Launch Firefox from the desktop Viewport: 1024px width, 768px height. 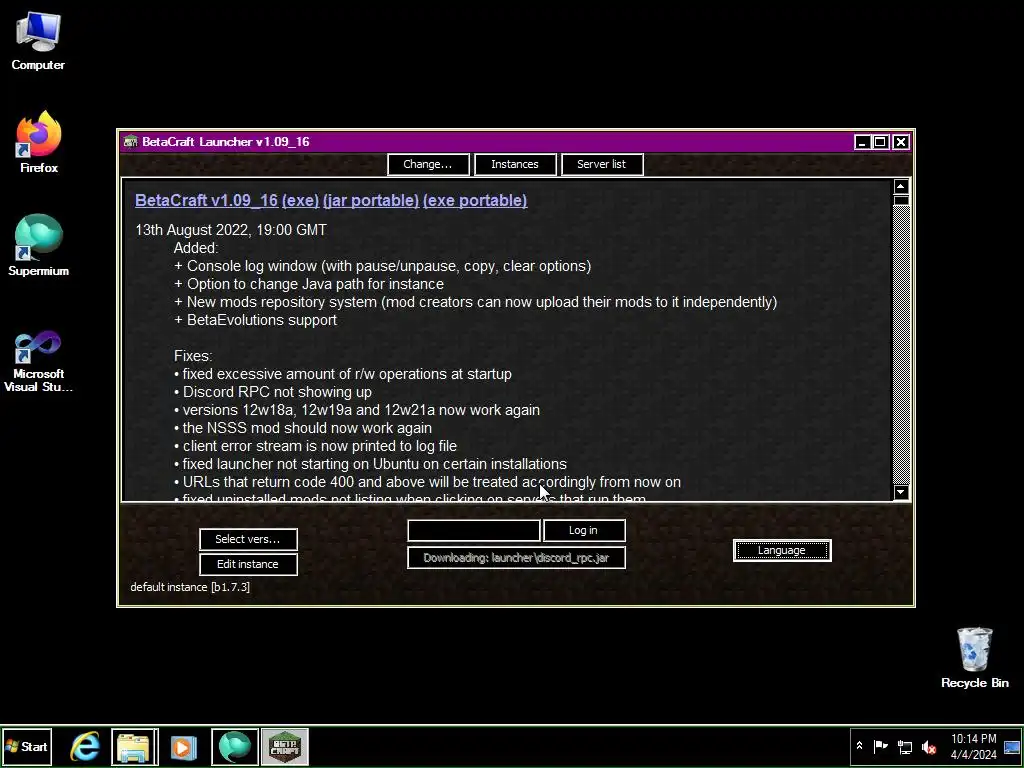pos(39,142)
